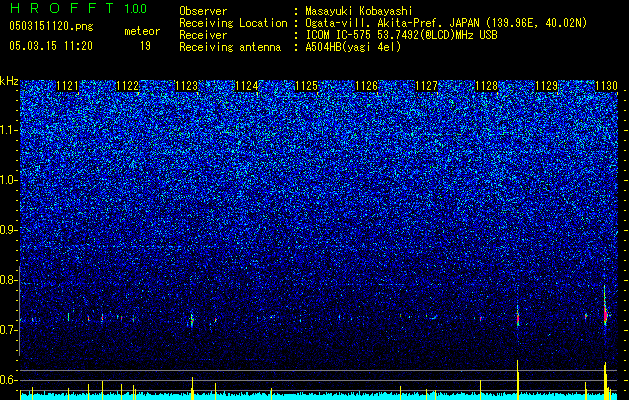Click the meteor echo at the 1123 marker
The width and height of the screenshot is (629, 400).
click(x=192, y=320)
